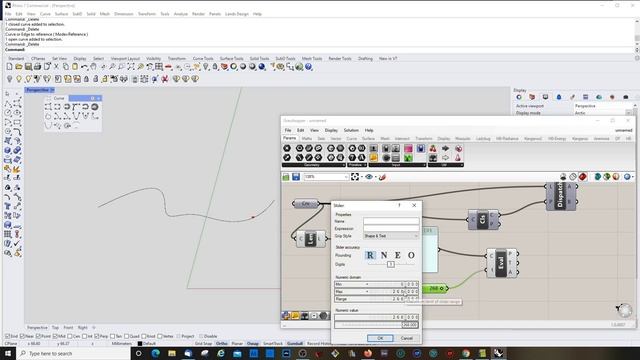Toggle the Point osnap checkbox
This screenshot has width=640, height=360.
click(38, 336)
